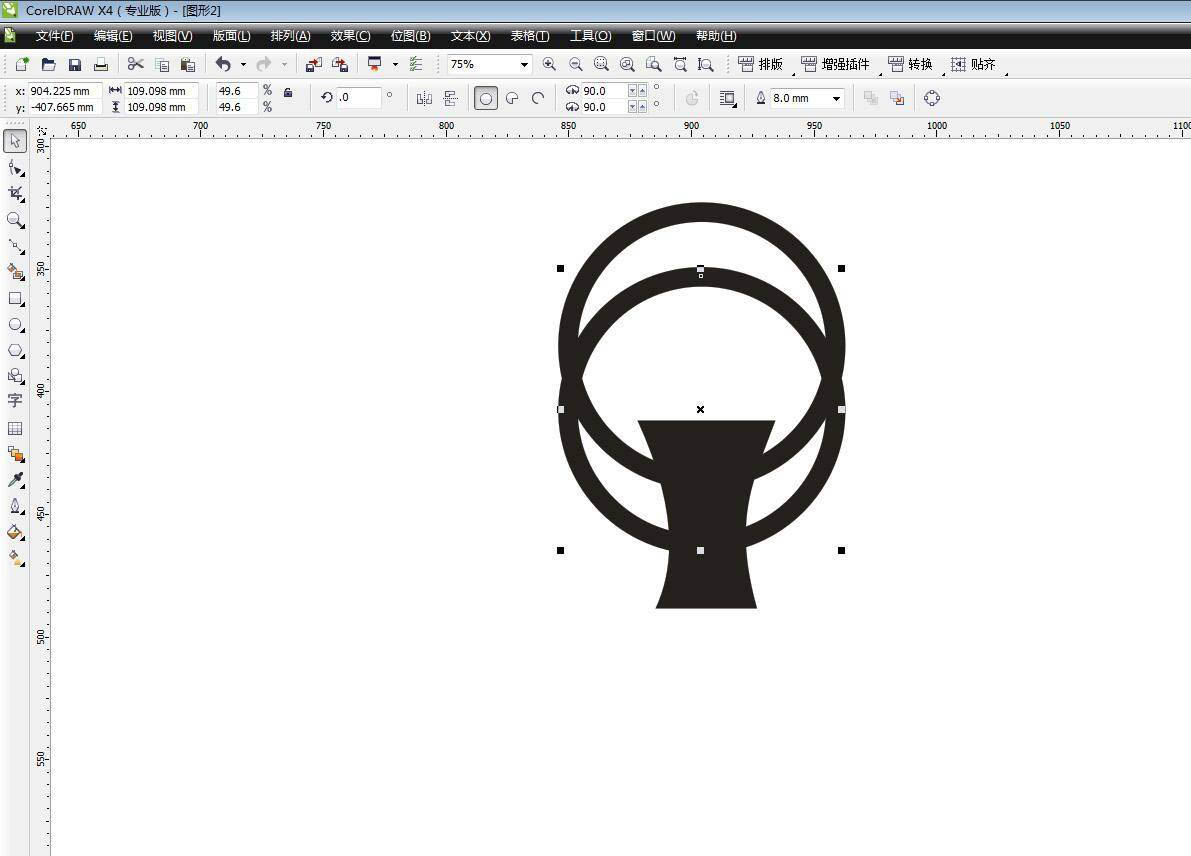Click the Undo arrow icon
1191x856 pixels.
click(223, 64)
